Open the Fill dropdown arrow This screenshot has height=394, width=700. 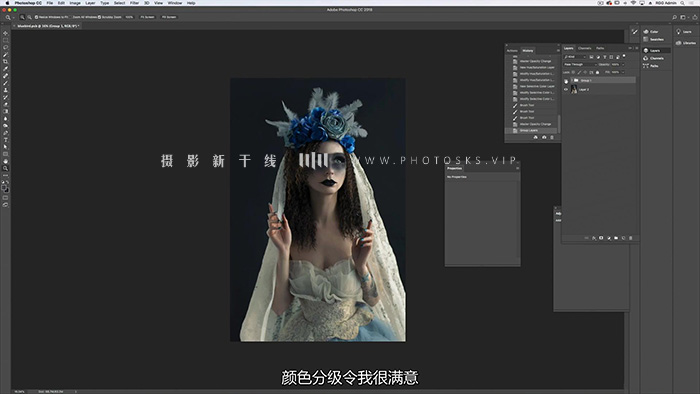pyautogui.click(x=623, y=72)
